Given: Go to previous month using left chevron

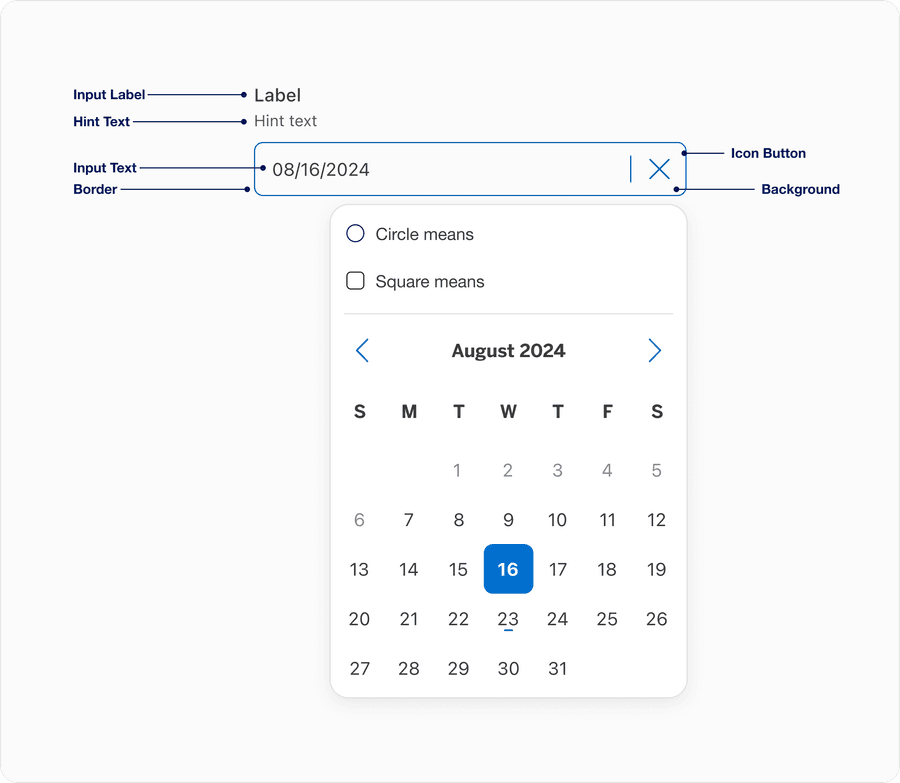Looking at the screenshot, I should [362, 350].
